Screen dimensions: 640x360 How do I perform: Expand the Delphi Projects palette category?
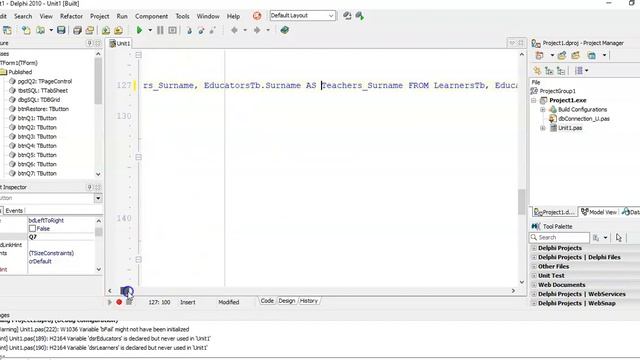coord(534,248)
